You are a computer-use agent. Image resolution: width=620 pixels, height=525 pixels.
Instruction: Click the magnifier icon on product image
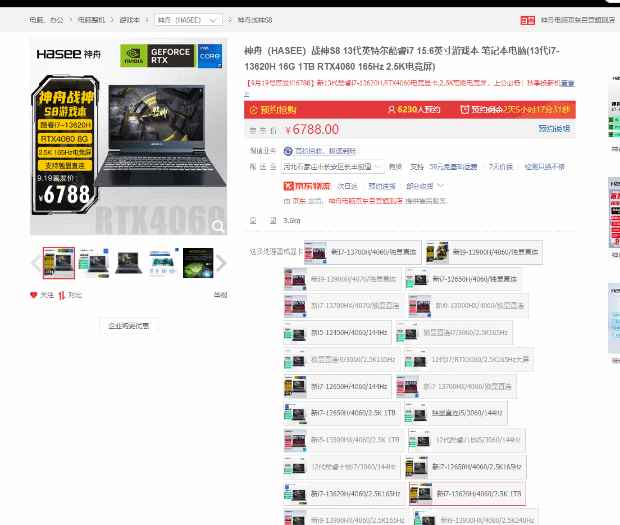(x=218, y=227)
